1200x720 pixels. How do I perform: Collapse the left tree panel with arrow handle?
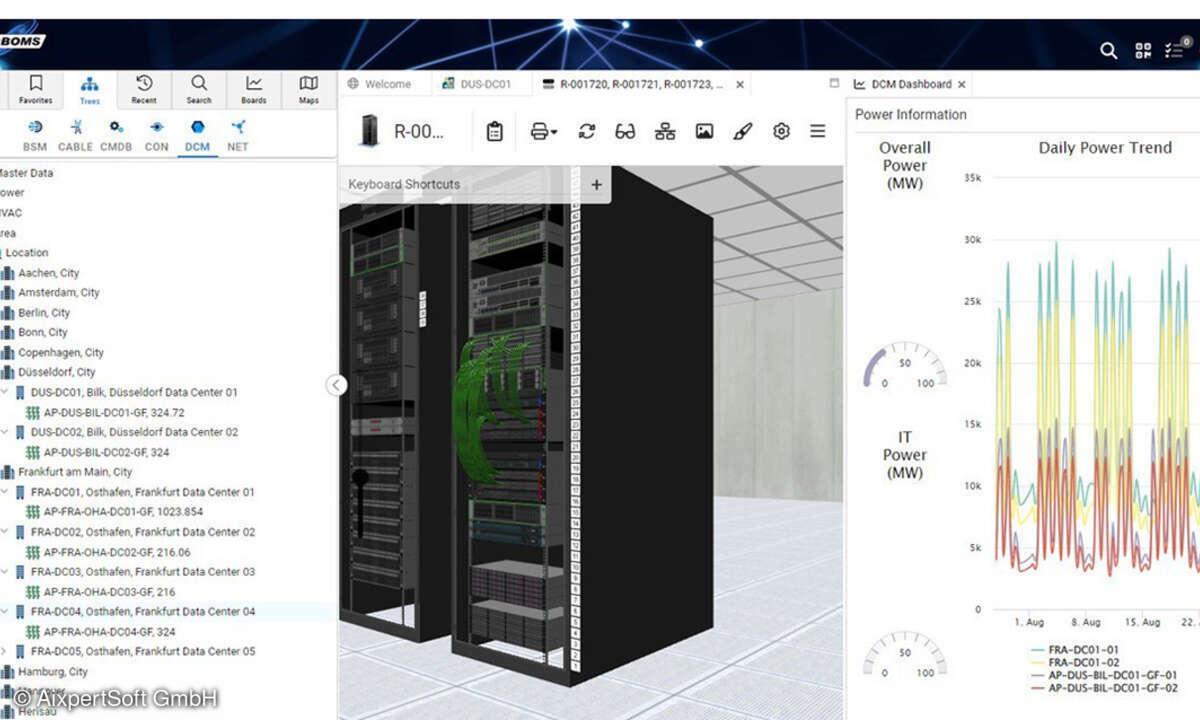[337, 385]
